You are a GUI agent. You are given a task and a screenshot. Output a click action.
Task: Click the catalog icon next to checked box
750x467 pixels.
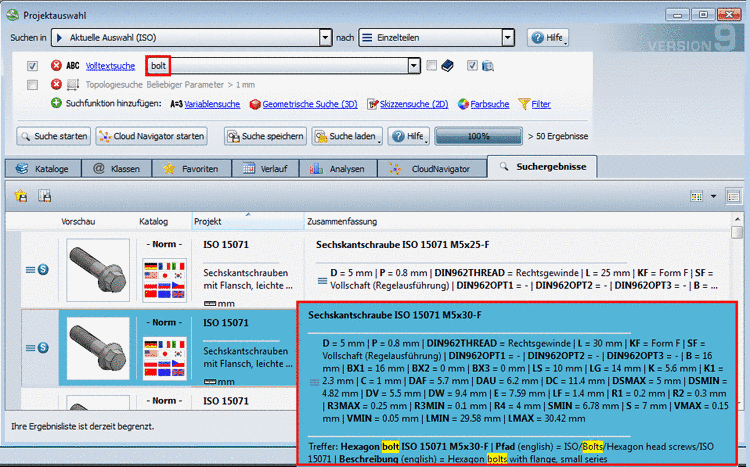click(x=488, y=66)
